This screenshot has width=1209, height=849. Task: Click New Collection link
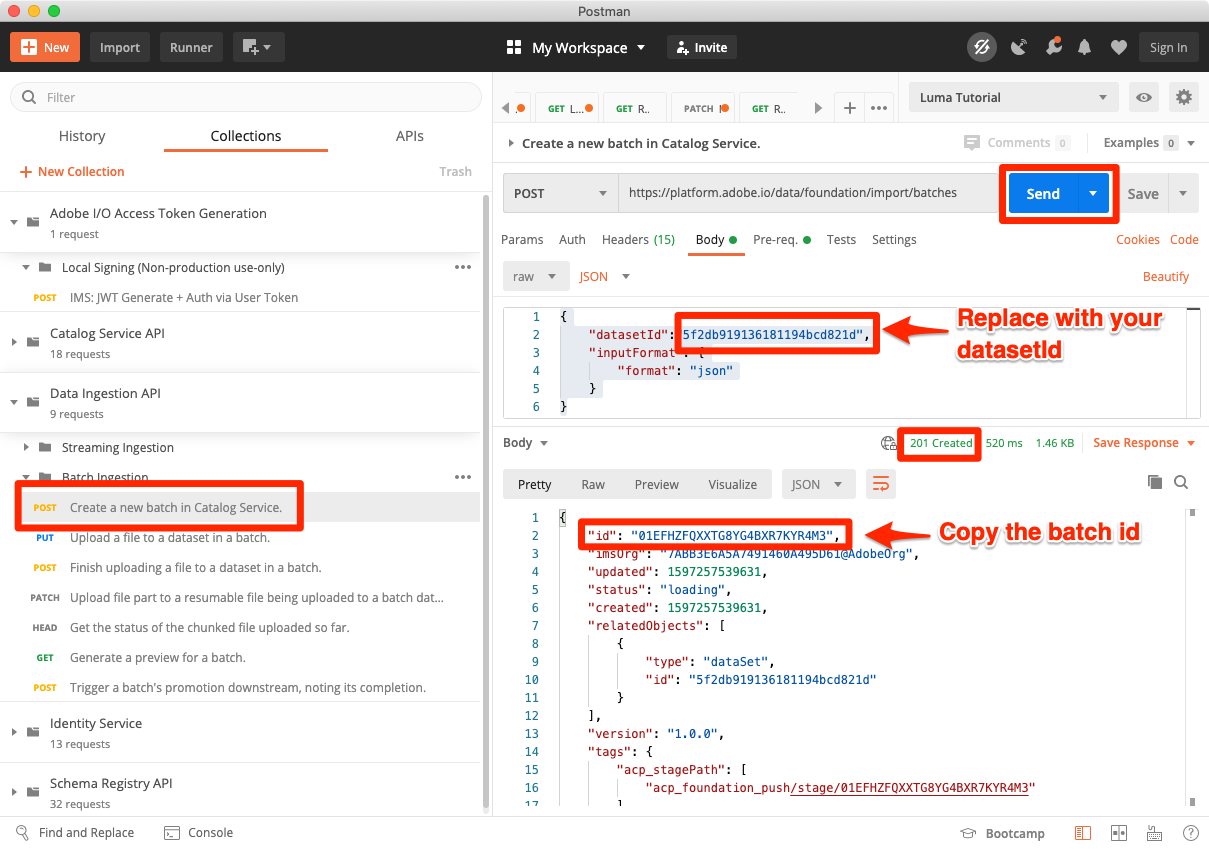click(72, 172)
